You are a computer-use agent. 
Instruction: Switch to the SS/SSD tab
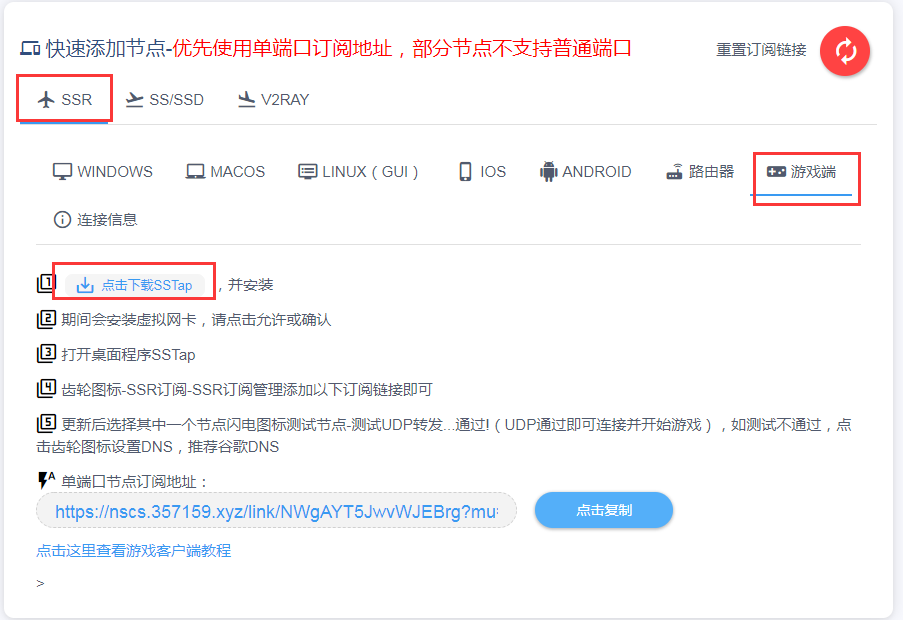(x=165, y=100)
